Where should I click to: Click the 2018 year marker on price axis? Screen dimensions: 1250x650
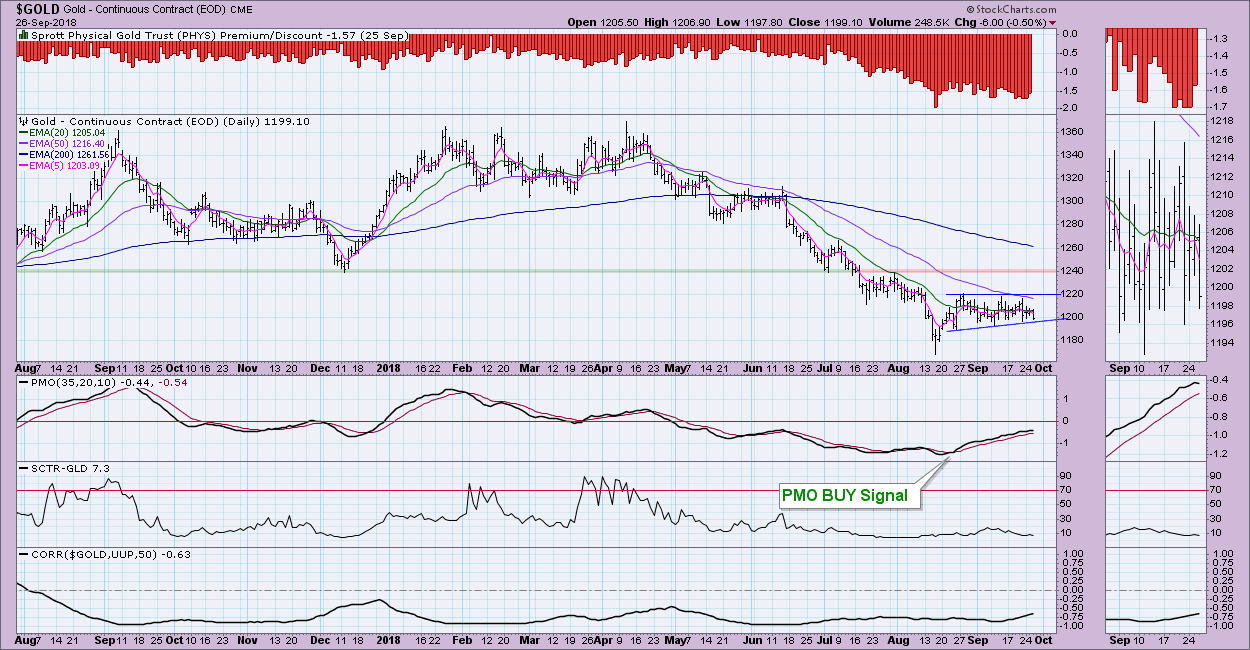pyautogui.click(x=387, y=367)
